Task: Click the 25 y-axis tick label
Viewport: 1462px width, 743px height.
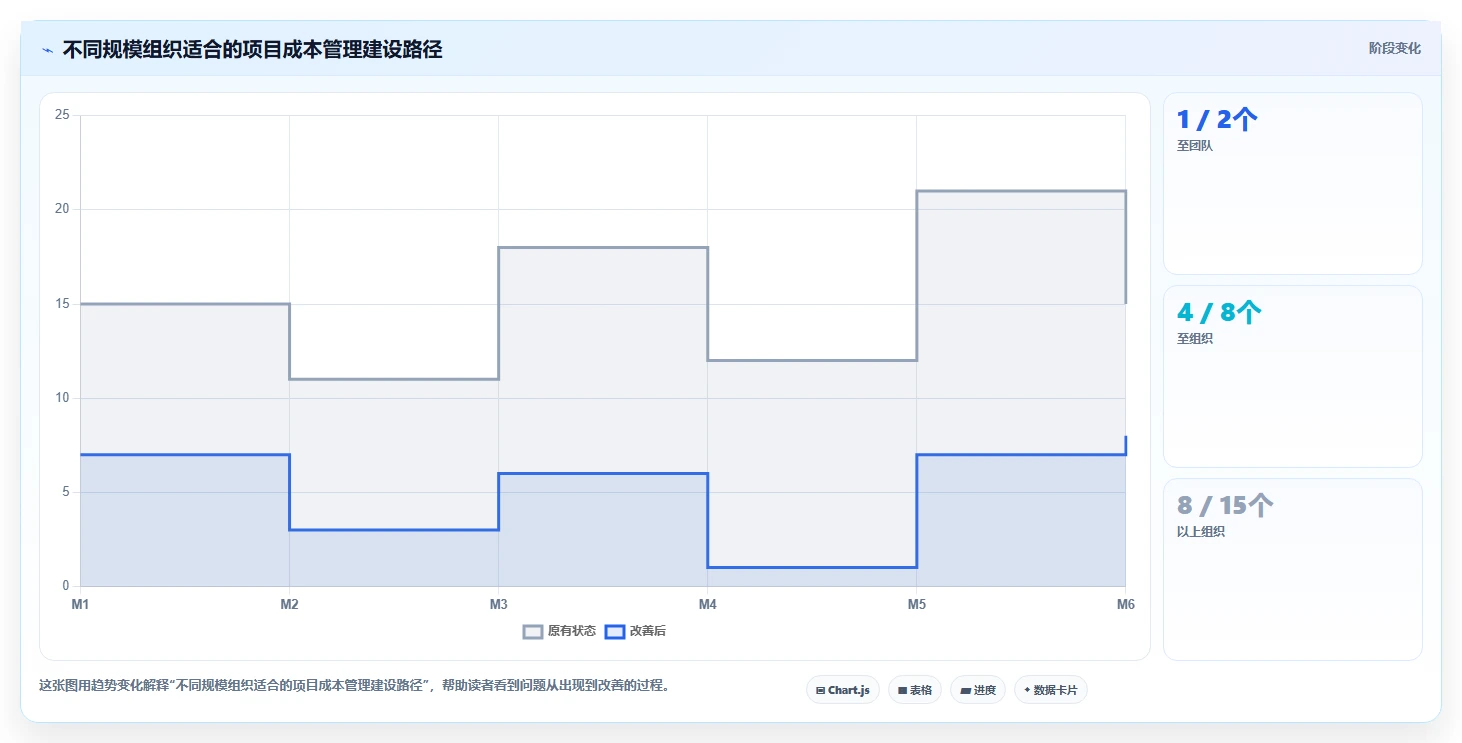Action: point(62,115)
